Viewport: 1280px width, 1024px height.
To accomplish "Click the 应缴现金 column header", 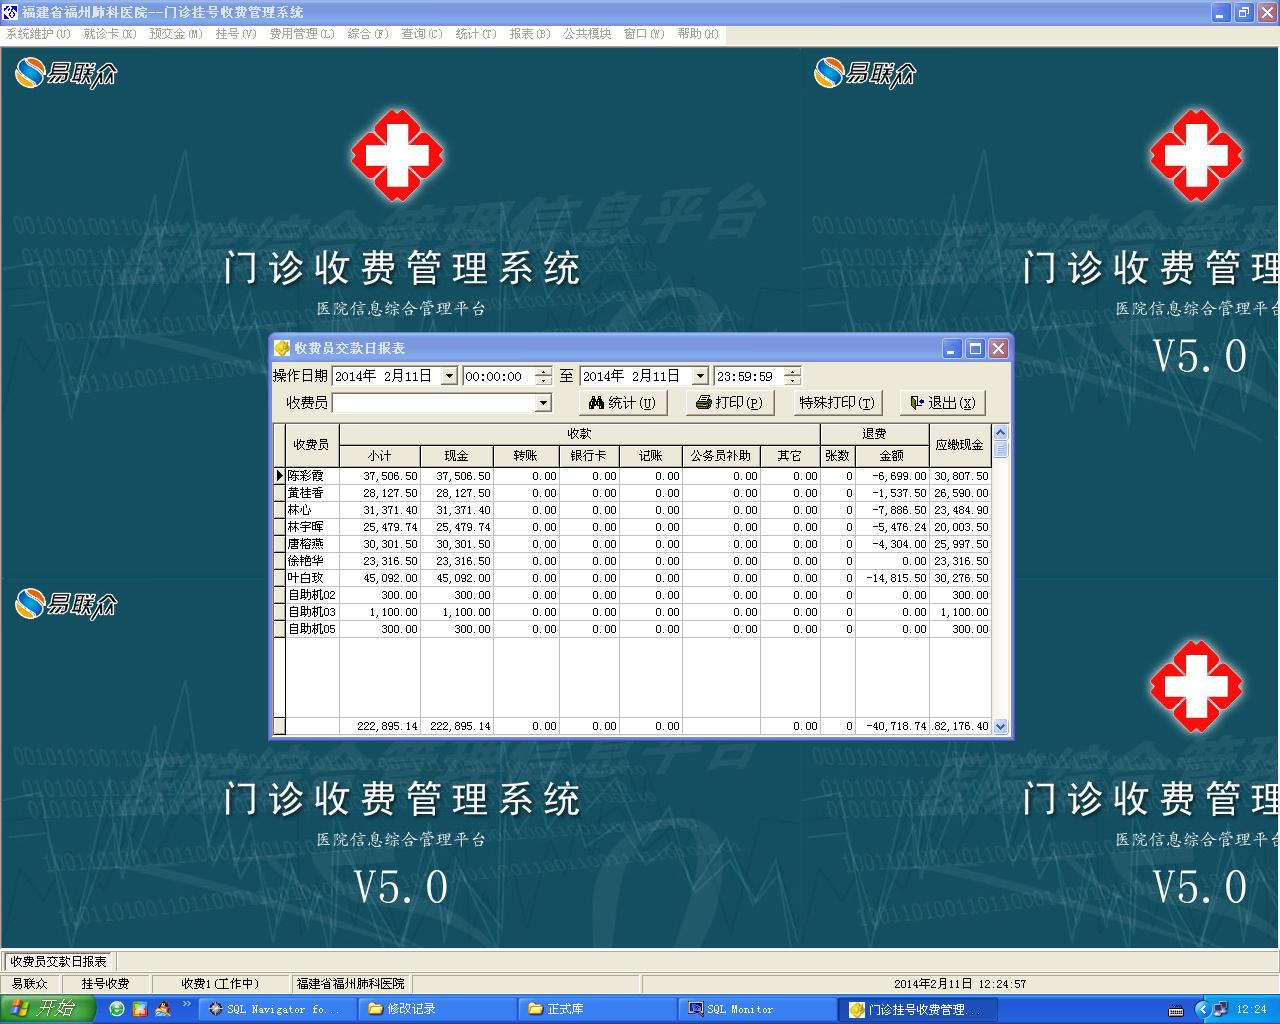I will [x=960, y=445].
